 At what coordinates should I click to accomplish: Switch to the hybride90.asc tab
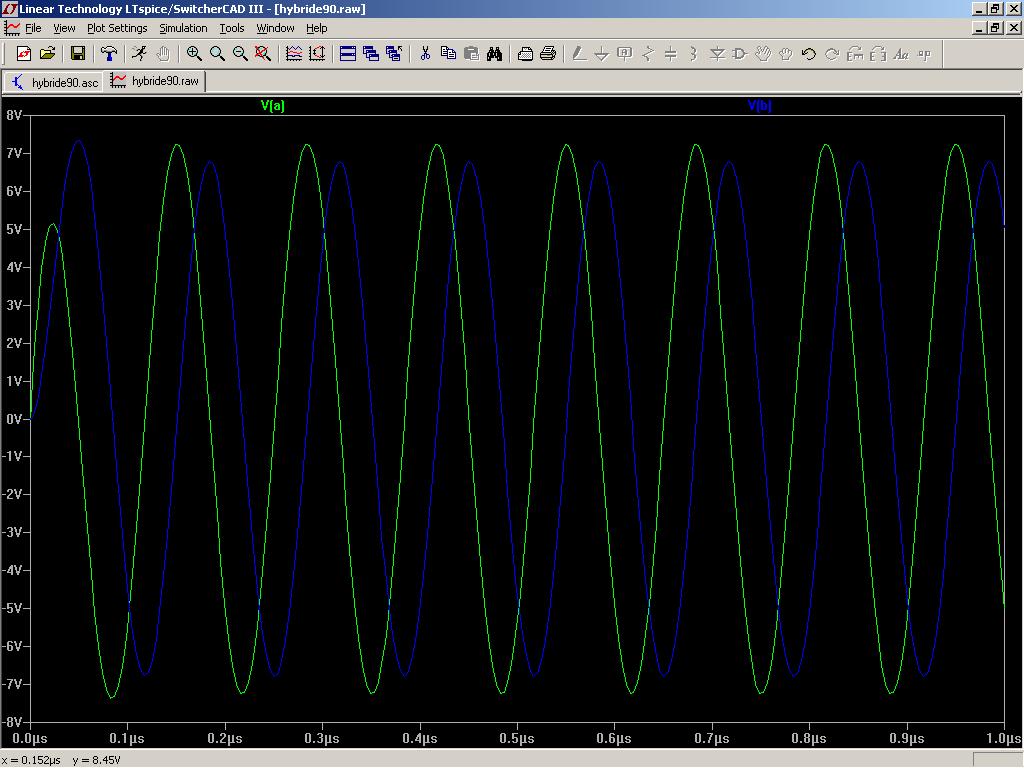tap(55, 82)
